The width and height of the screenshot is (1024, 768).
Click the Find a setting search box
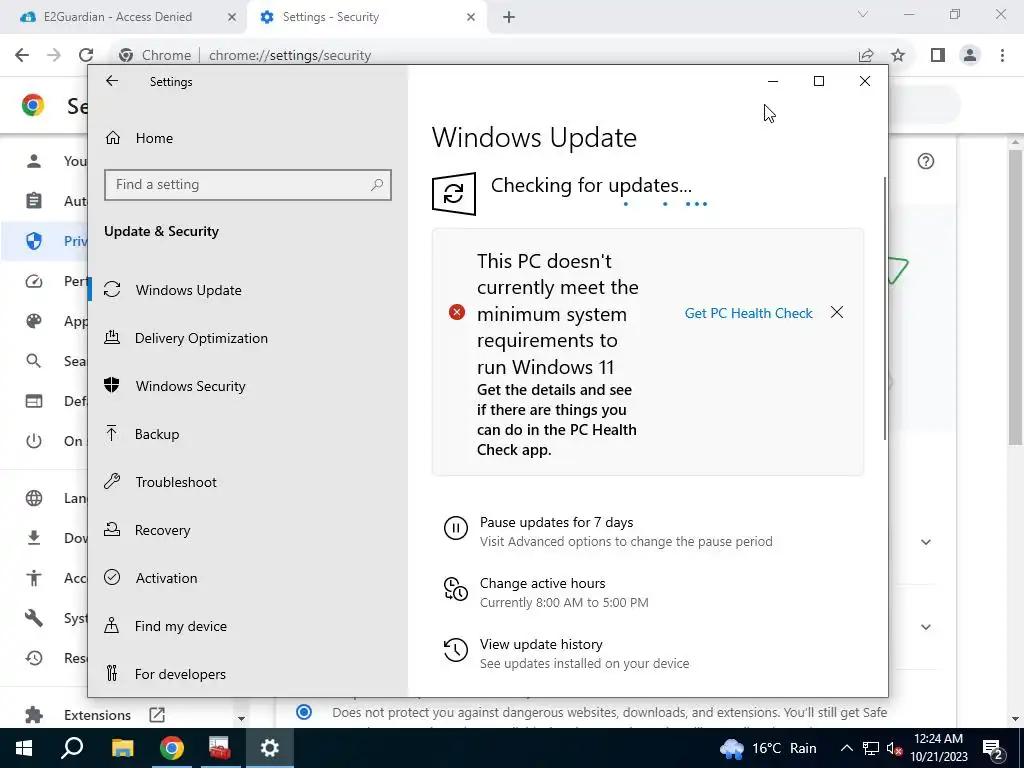[x=248, y=185]
